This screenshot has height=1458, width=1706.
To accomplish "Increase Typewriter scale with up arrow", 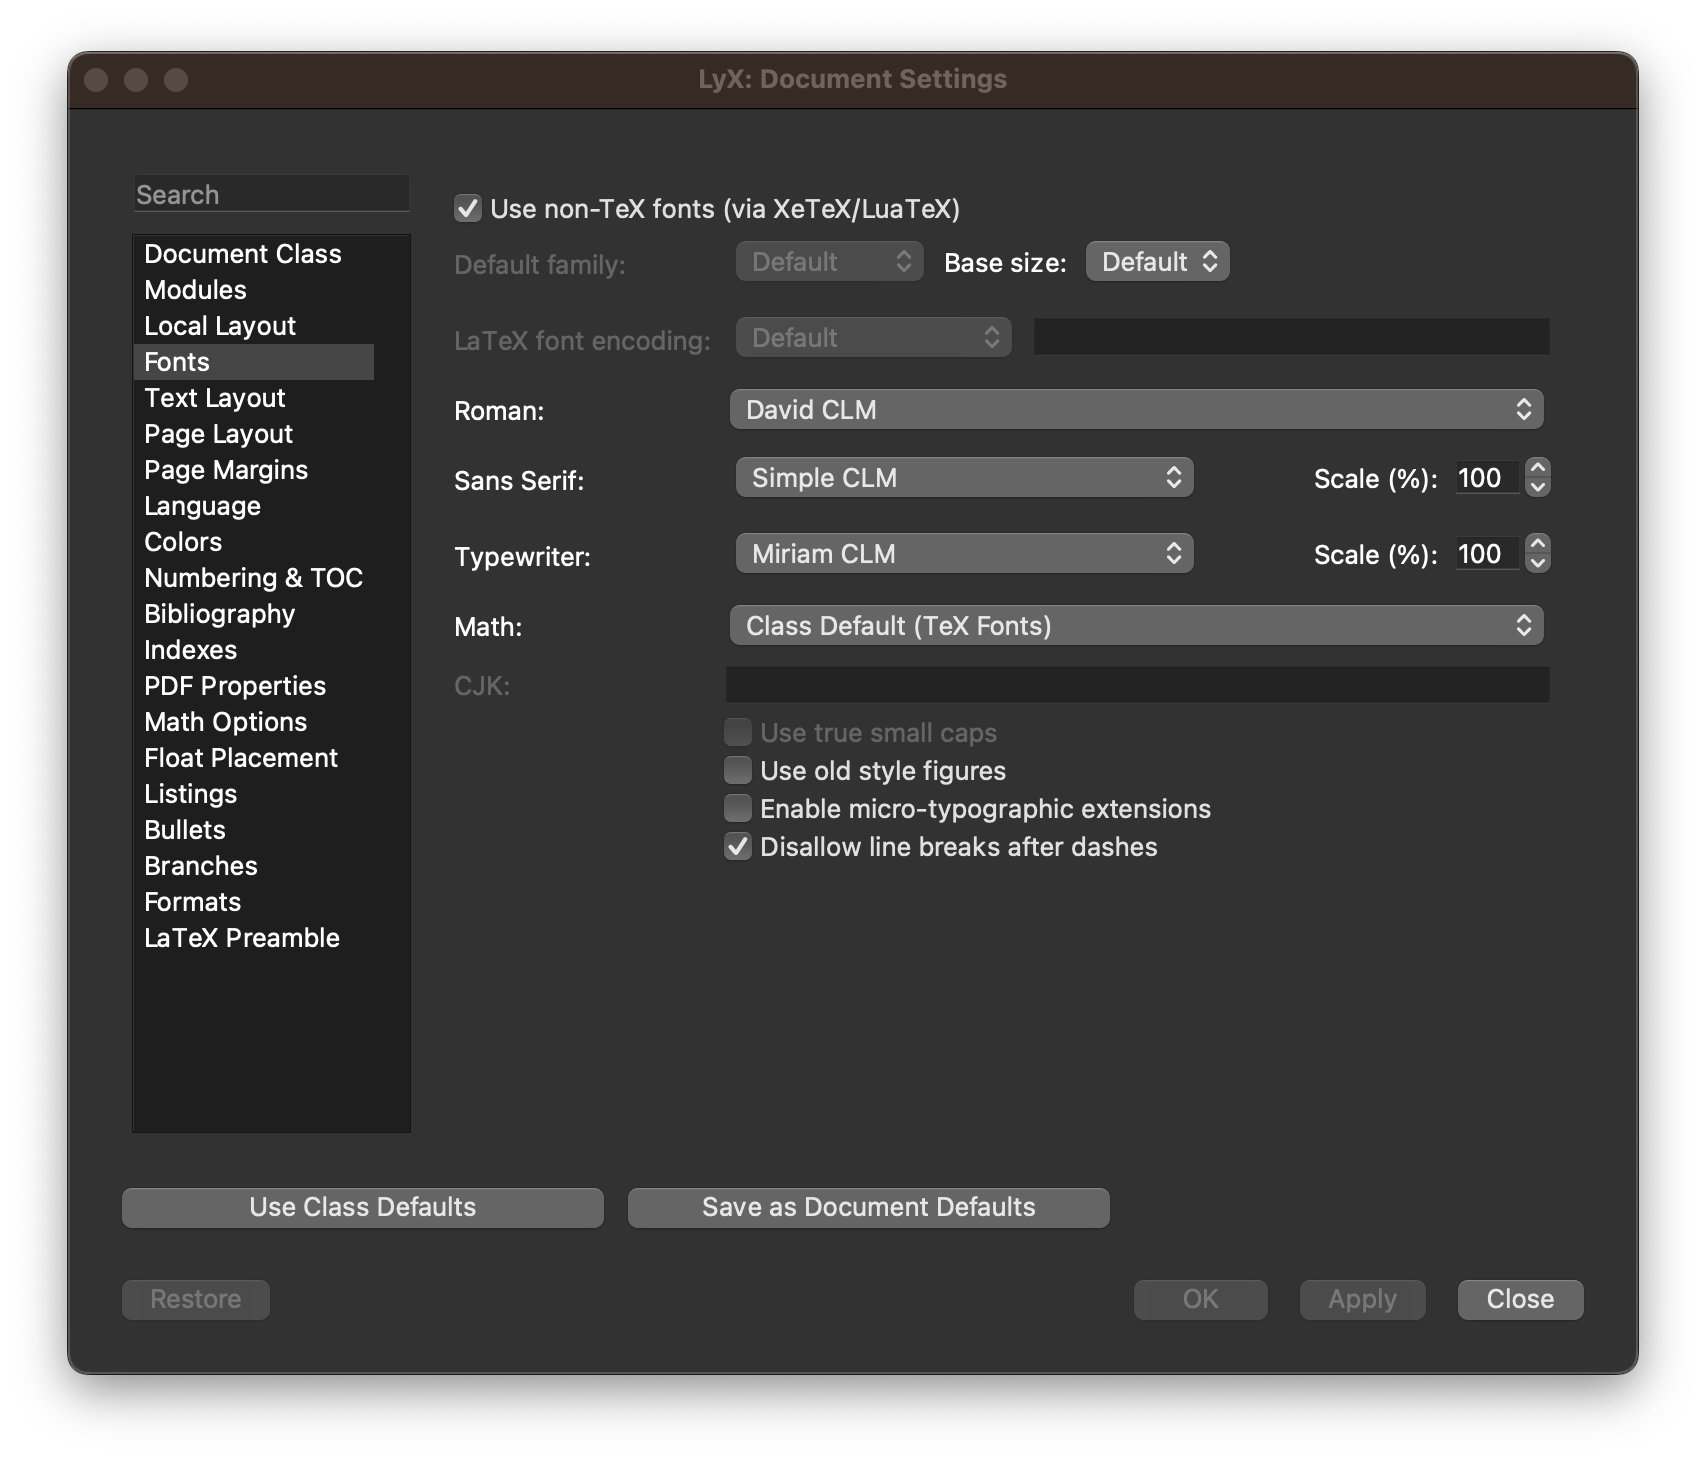I will click(1538, 544).
